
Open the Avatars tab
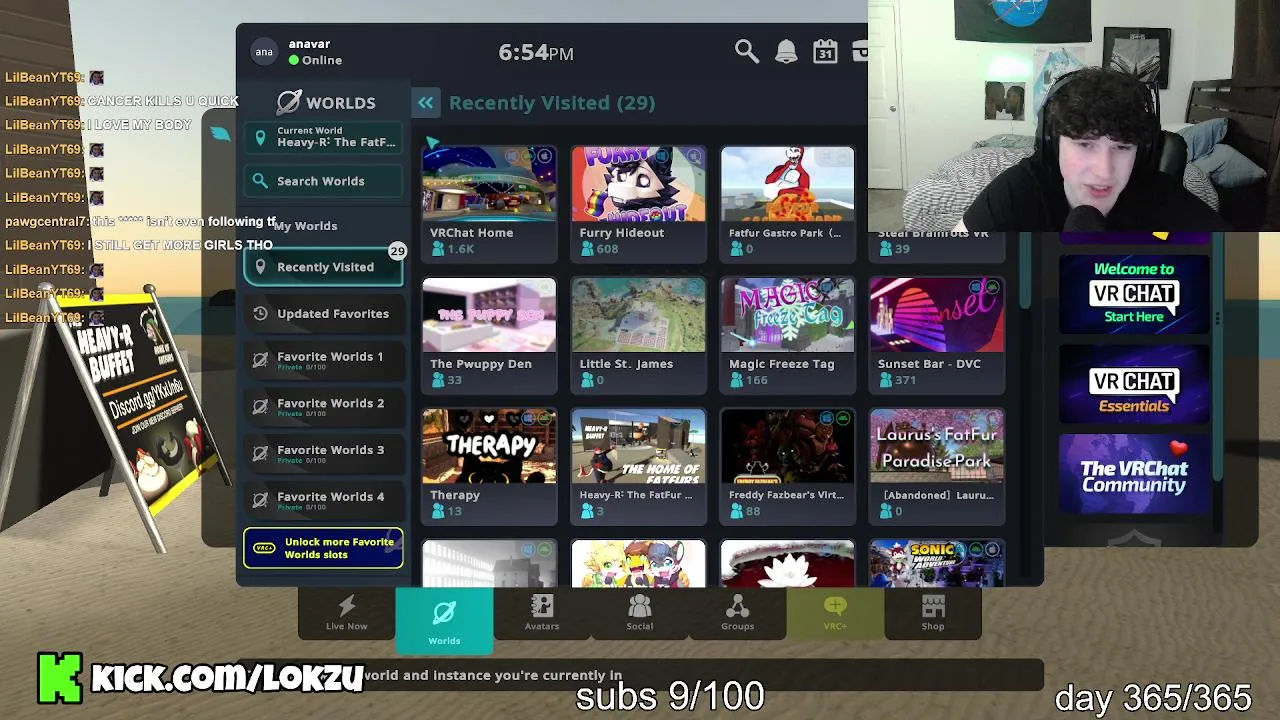(x=542, y=613)
